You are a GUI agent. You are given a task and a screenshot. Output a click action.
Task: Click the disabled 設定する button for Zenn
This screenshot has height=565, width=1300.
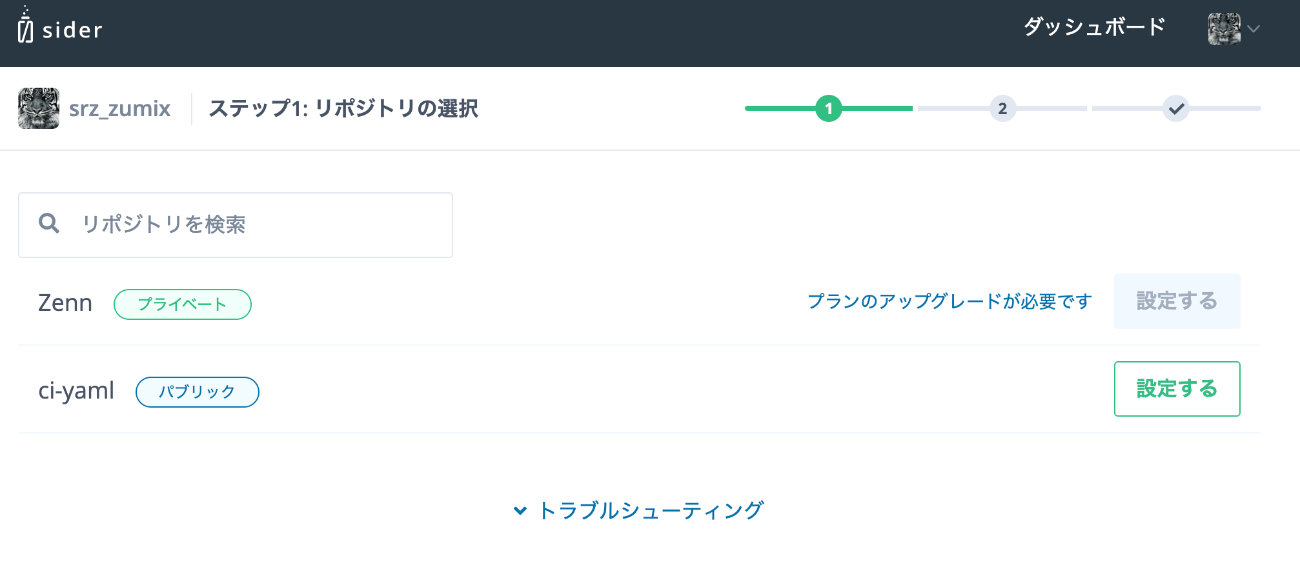[1177, 301]
